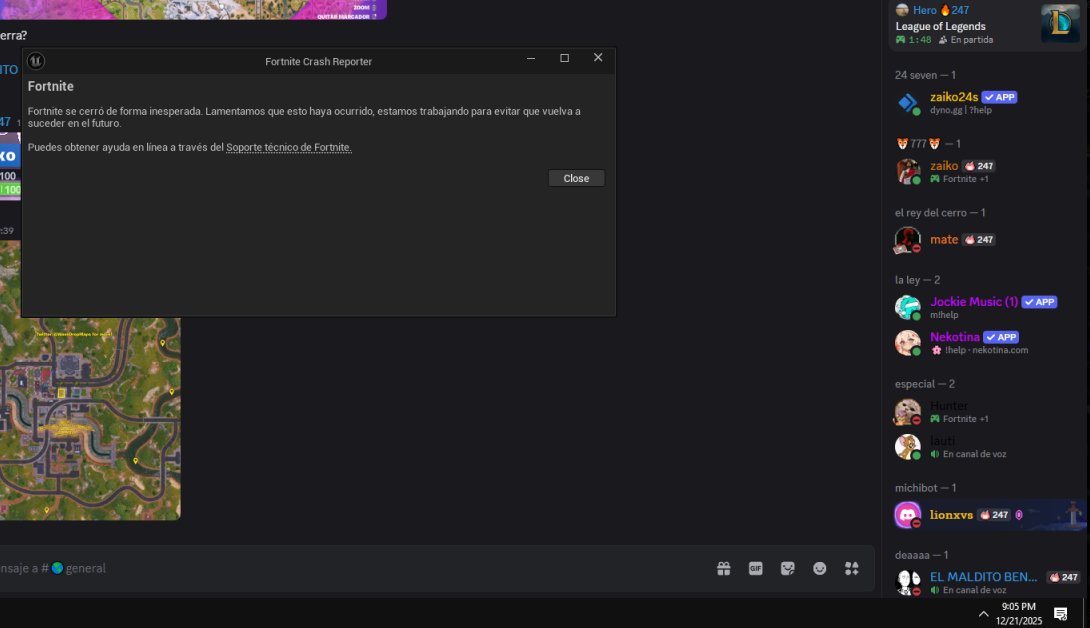Open Jockie Music (1) bot avatar
The height and width of the screenshot is (628, 1090).
907,307
